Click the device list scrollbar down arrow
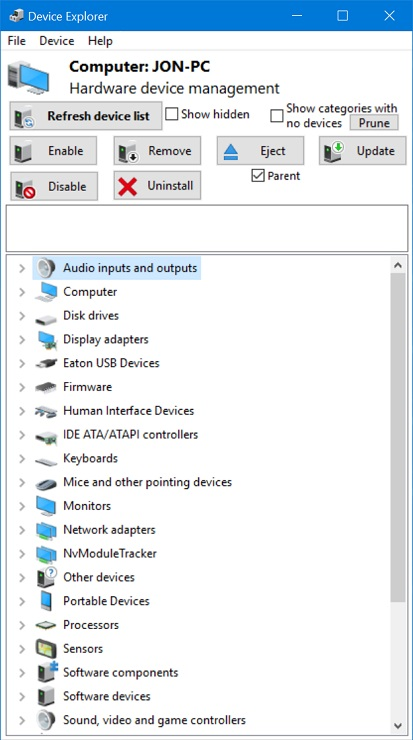 point(397,725)
